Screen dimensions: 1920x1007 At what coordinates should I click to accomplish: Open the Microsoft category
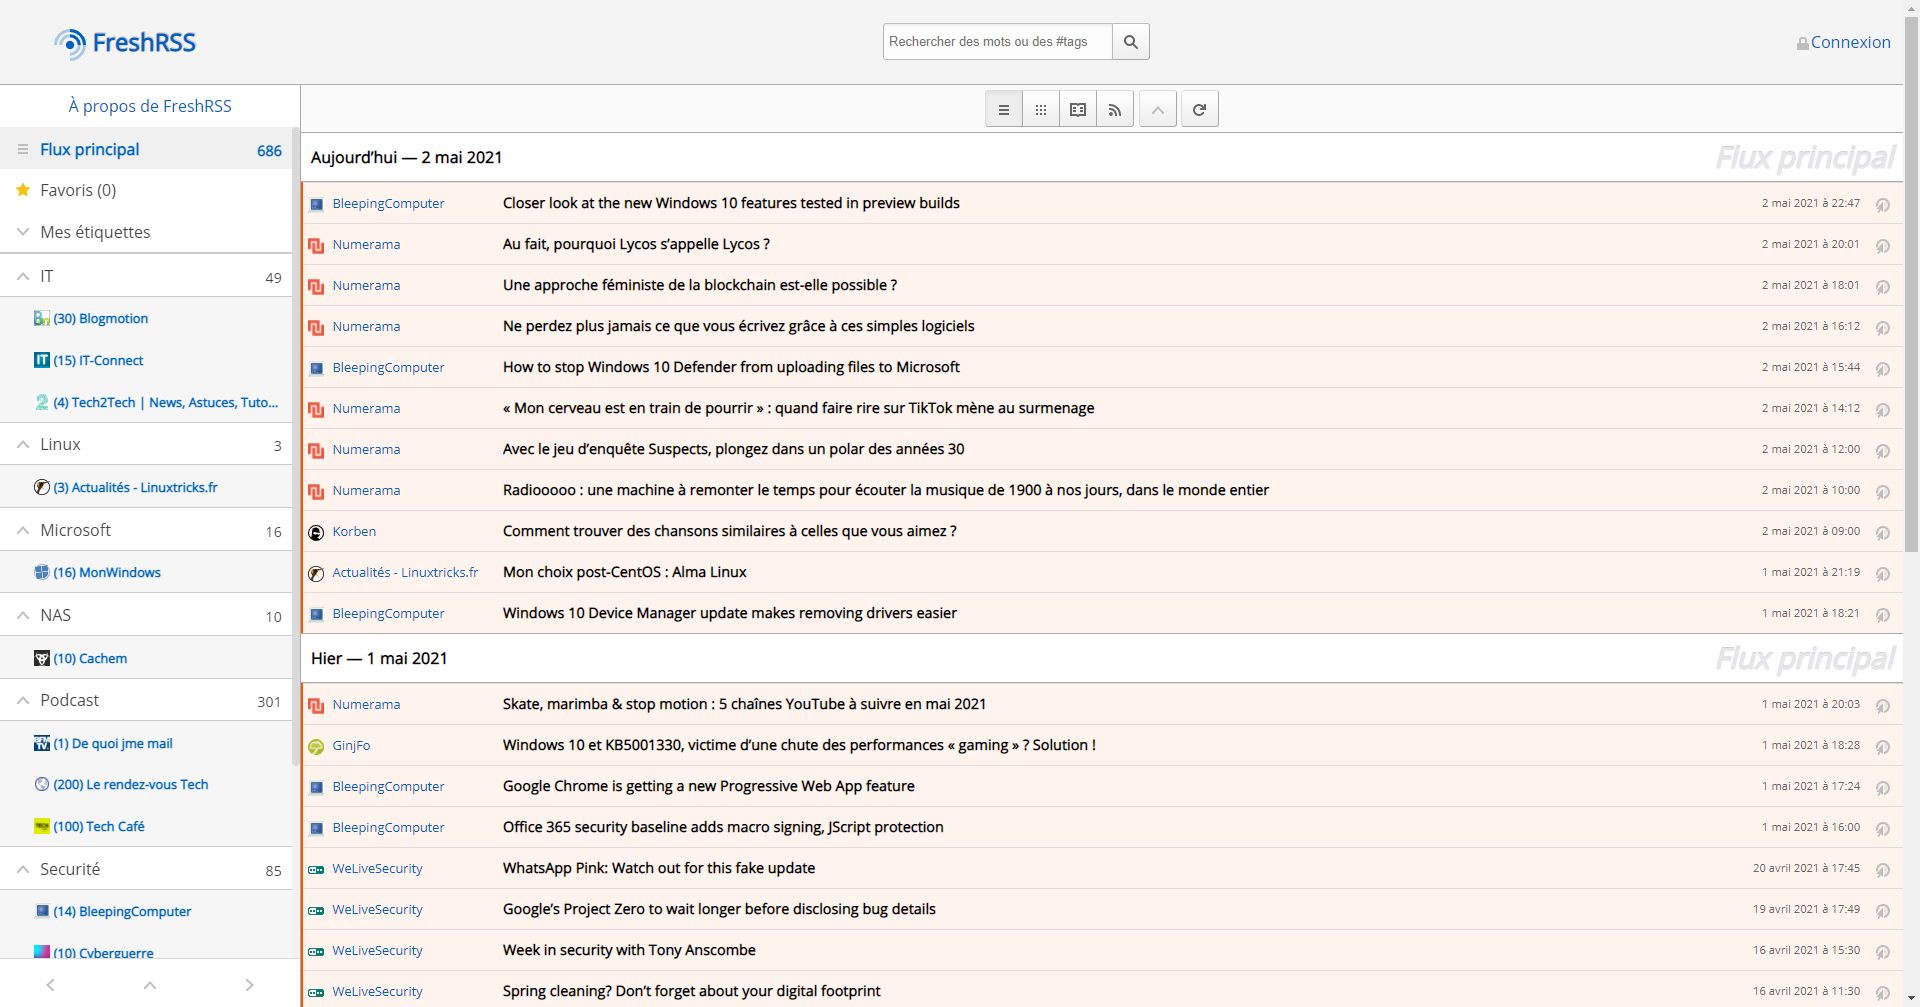[x=76, y=530]
